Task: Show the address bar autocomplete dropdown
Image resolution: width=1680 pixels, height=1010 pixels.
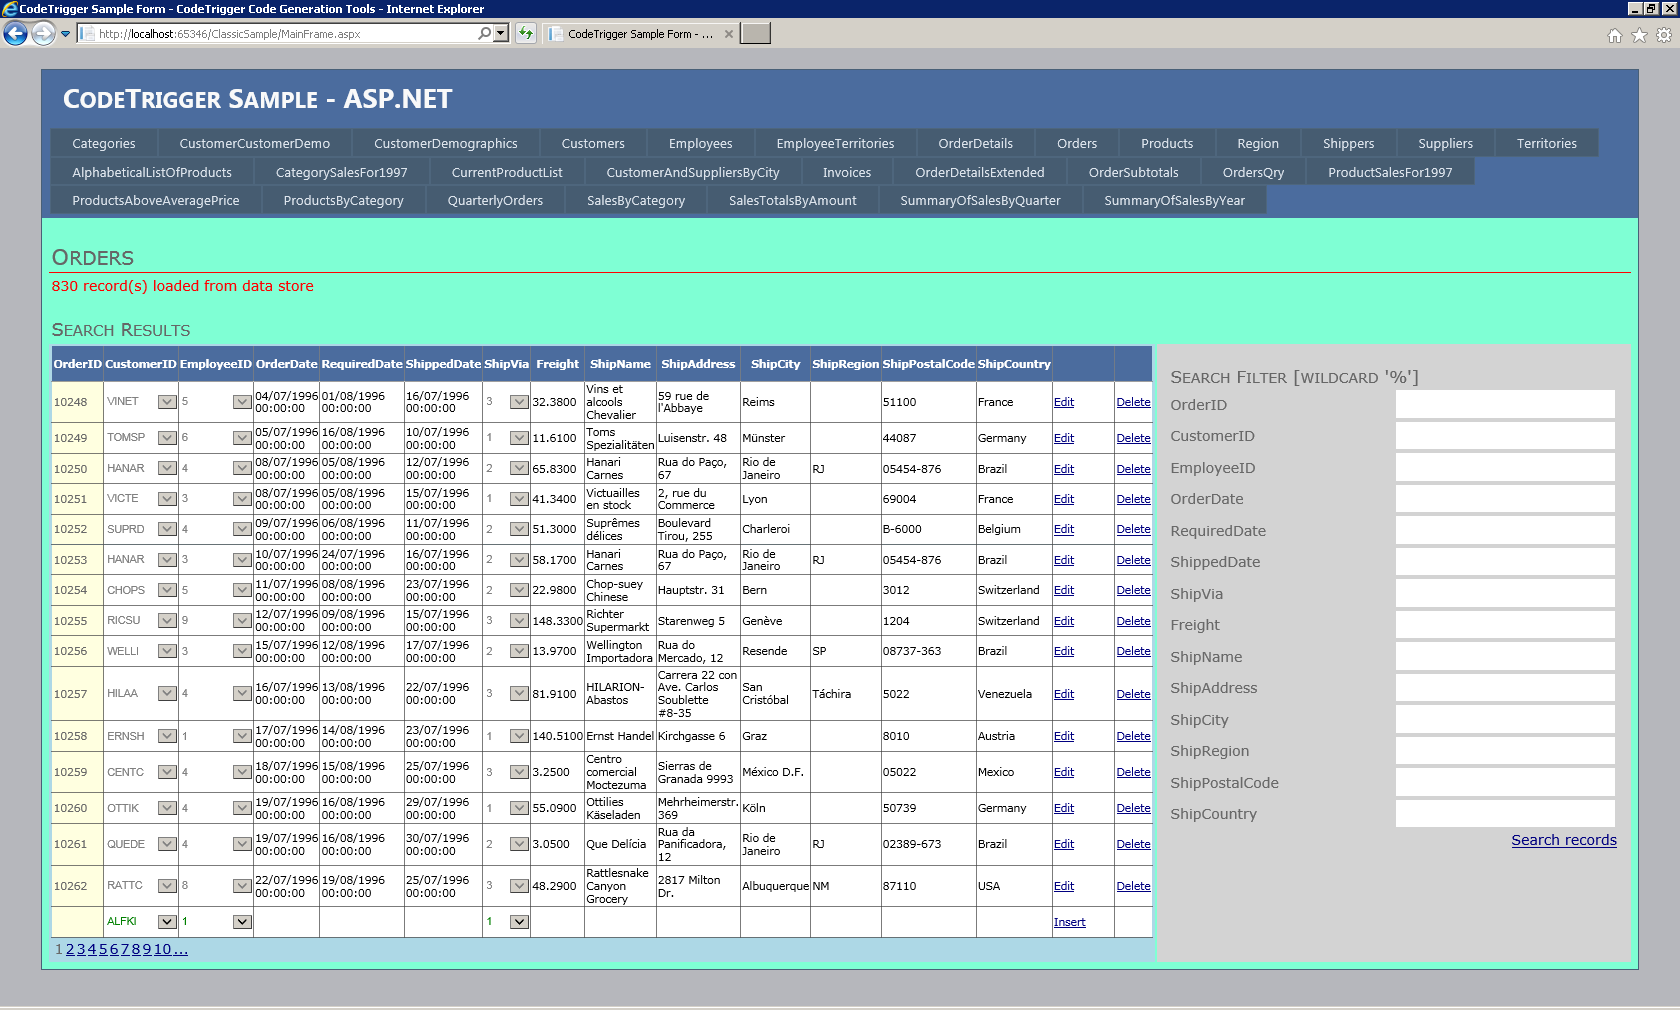Action: tap(501, 33)
